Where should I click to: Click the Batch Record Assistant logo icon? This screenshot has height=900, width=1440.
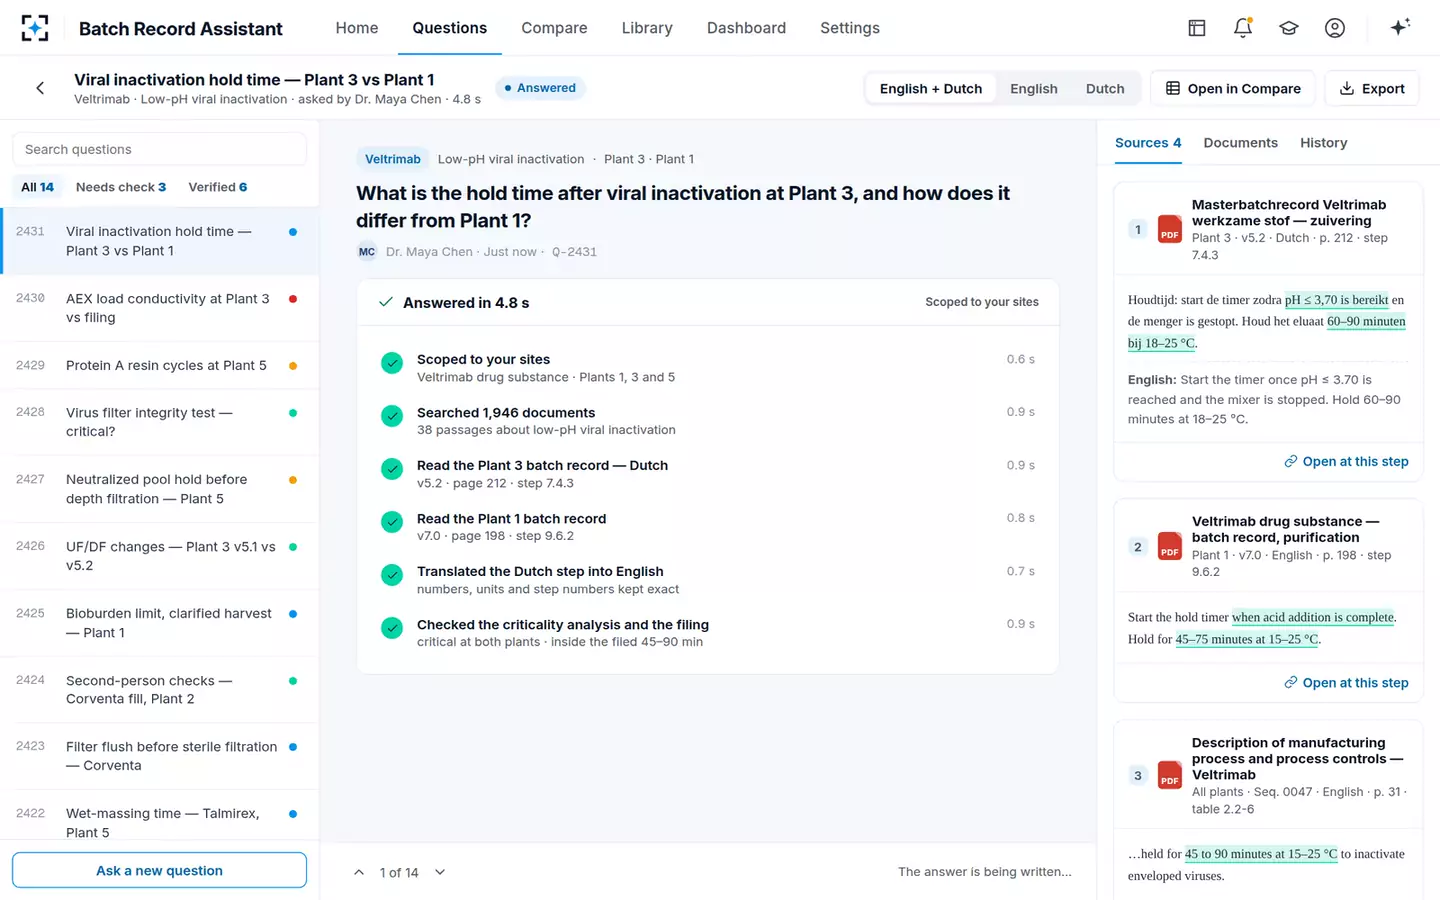click(35, 28)
